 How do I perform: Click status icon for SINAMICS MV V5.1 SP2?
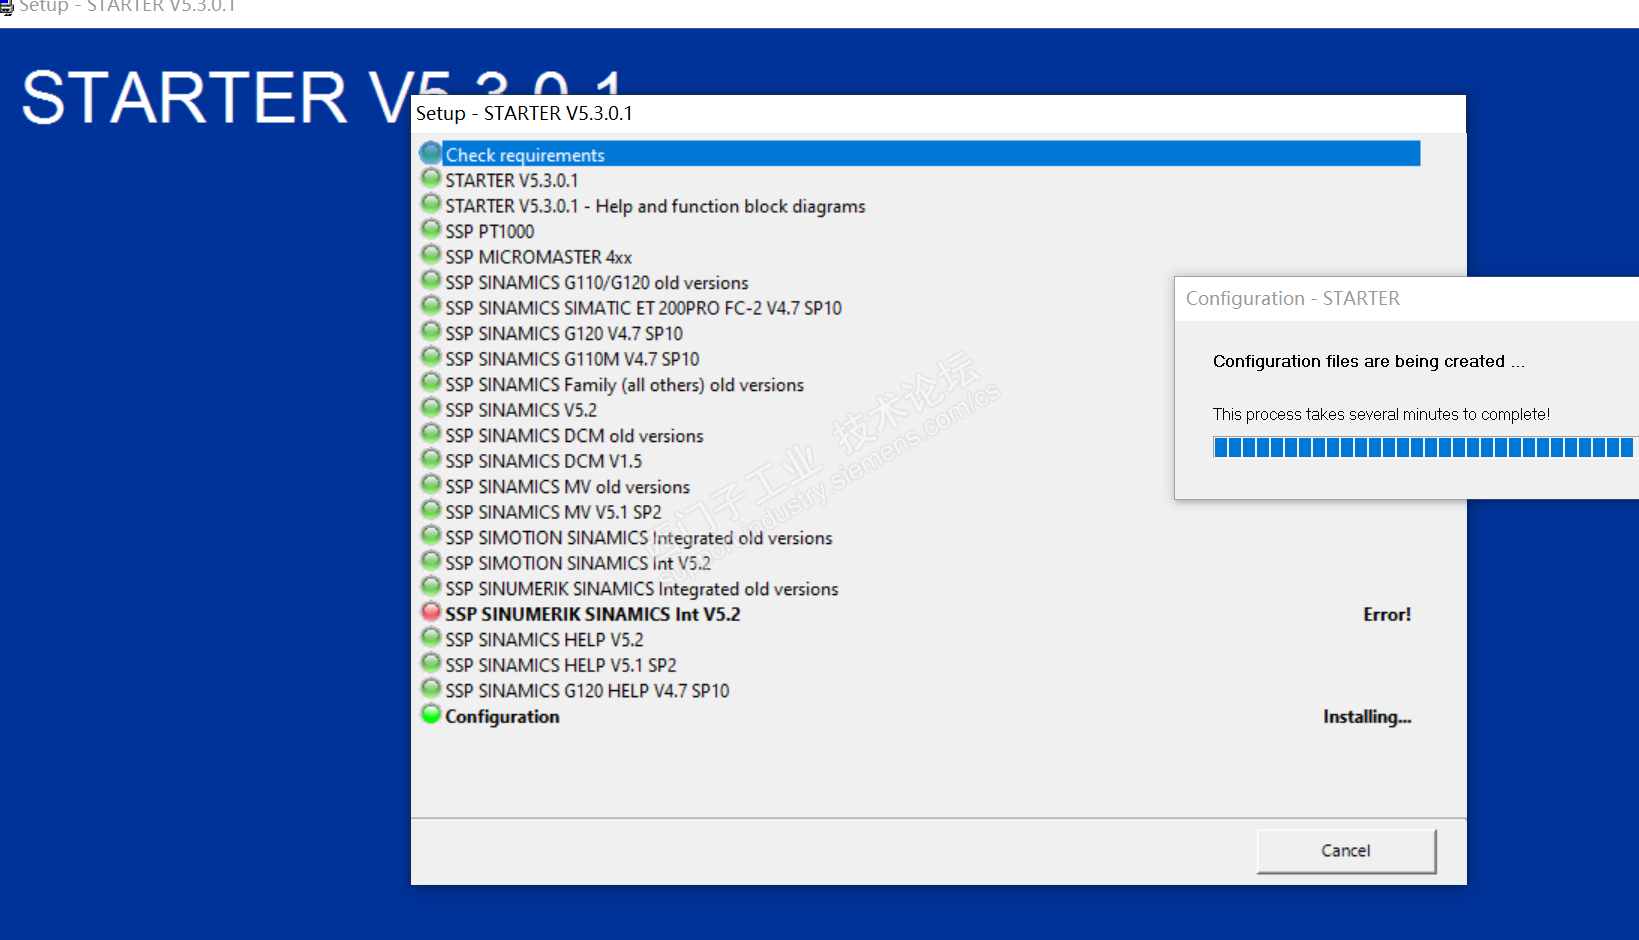(x=431, y=509)
